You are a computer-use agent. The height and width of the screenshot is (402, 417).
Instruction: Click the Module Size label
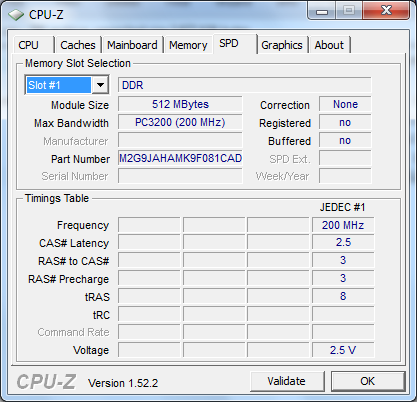point(80,105)
